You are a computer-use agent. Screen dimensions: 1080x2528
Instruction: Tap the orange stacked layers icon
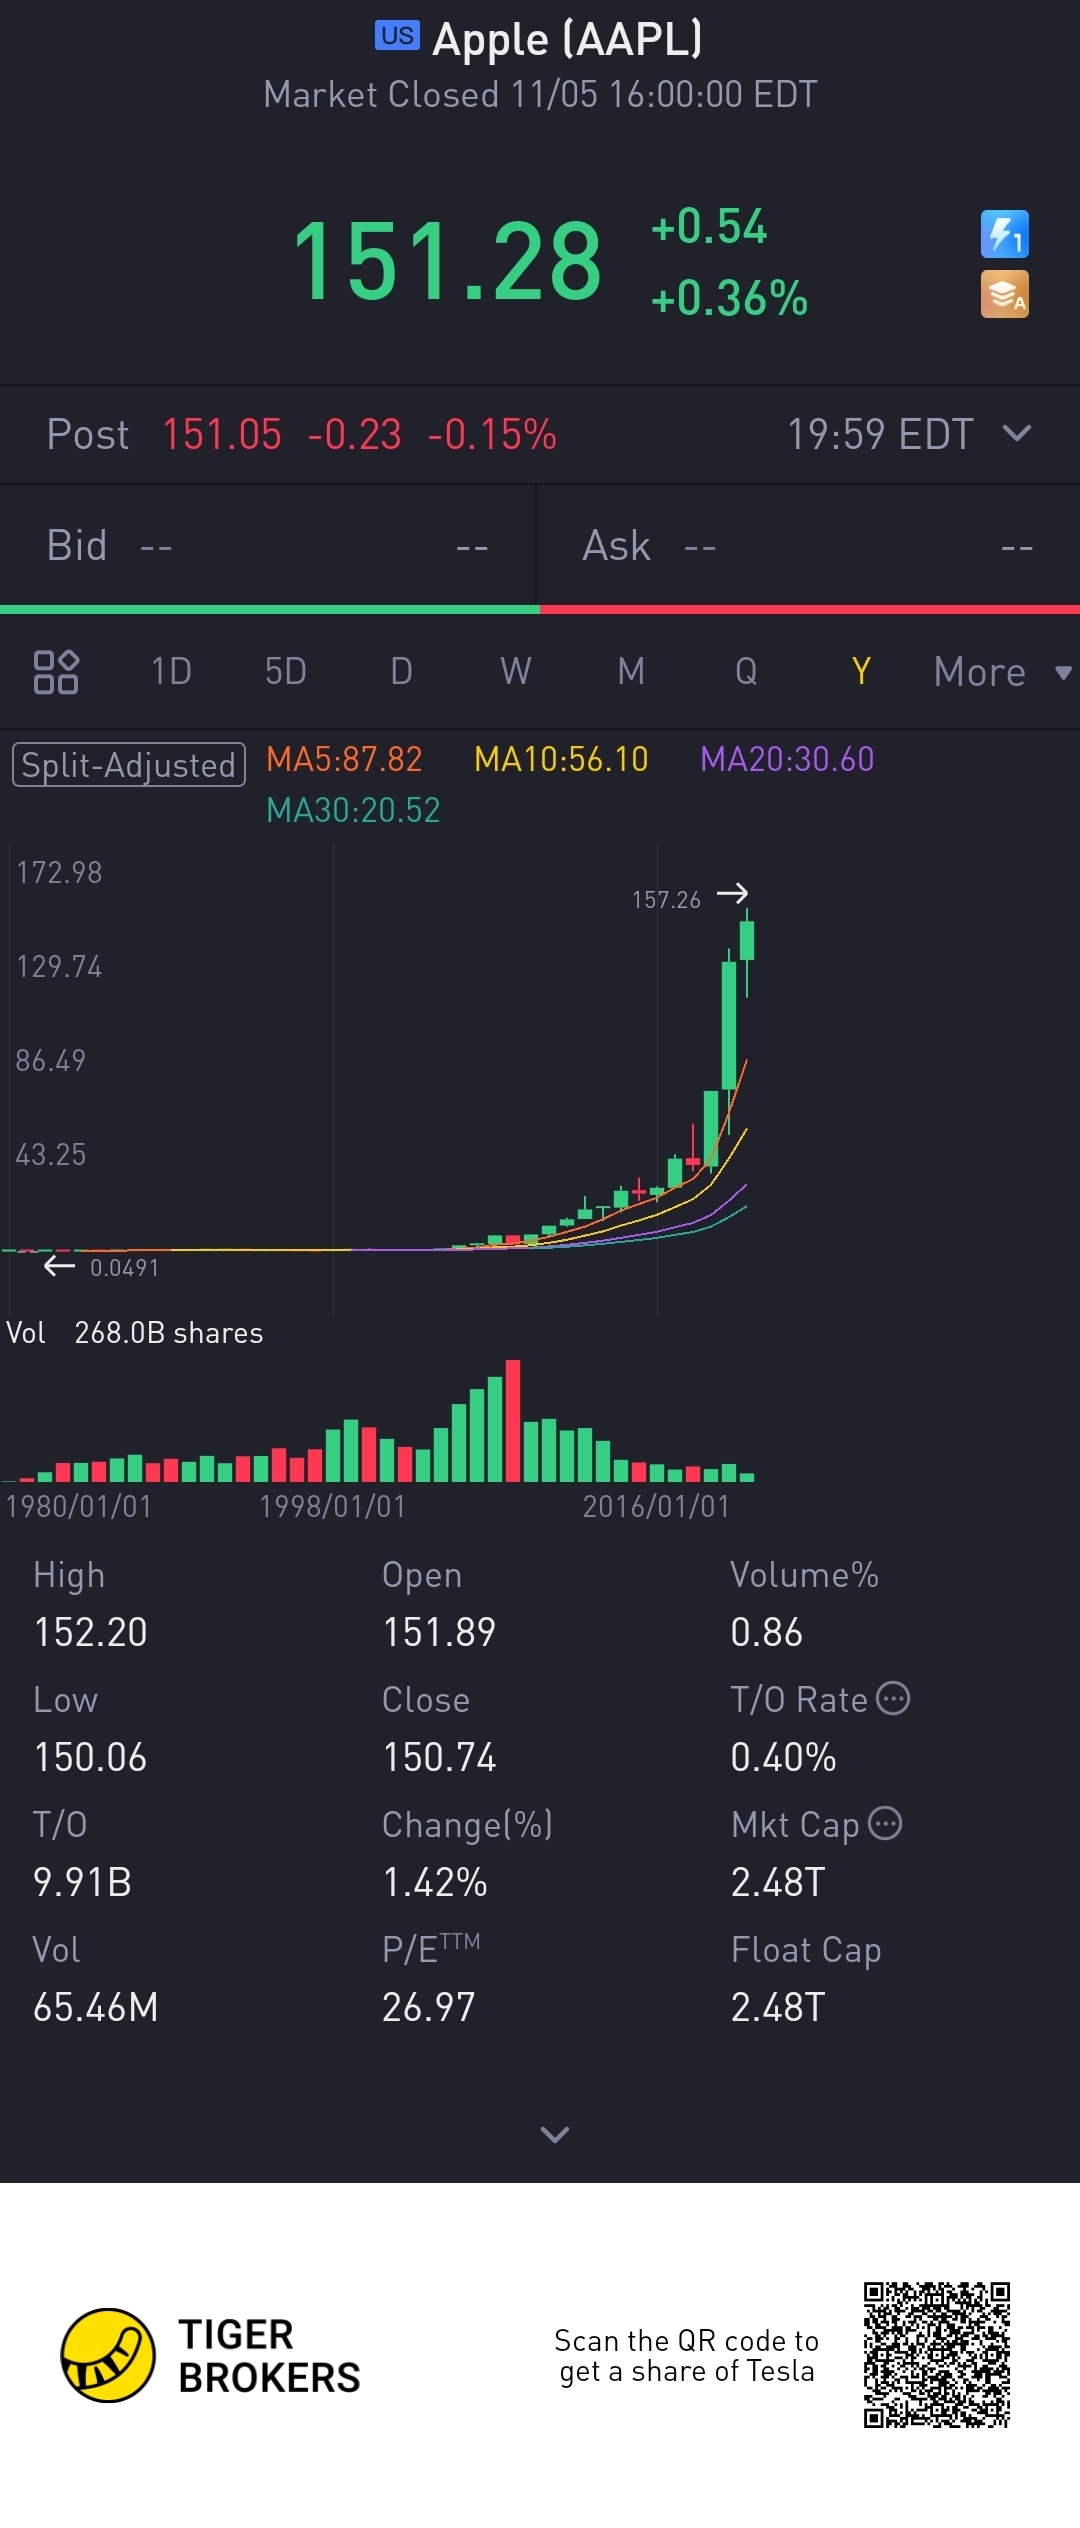tap(1004, 294)
